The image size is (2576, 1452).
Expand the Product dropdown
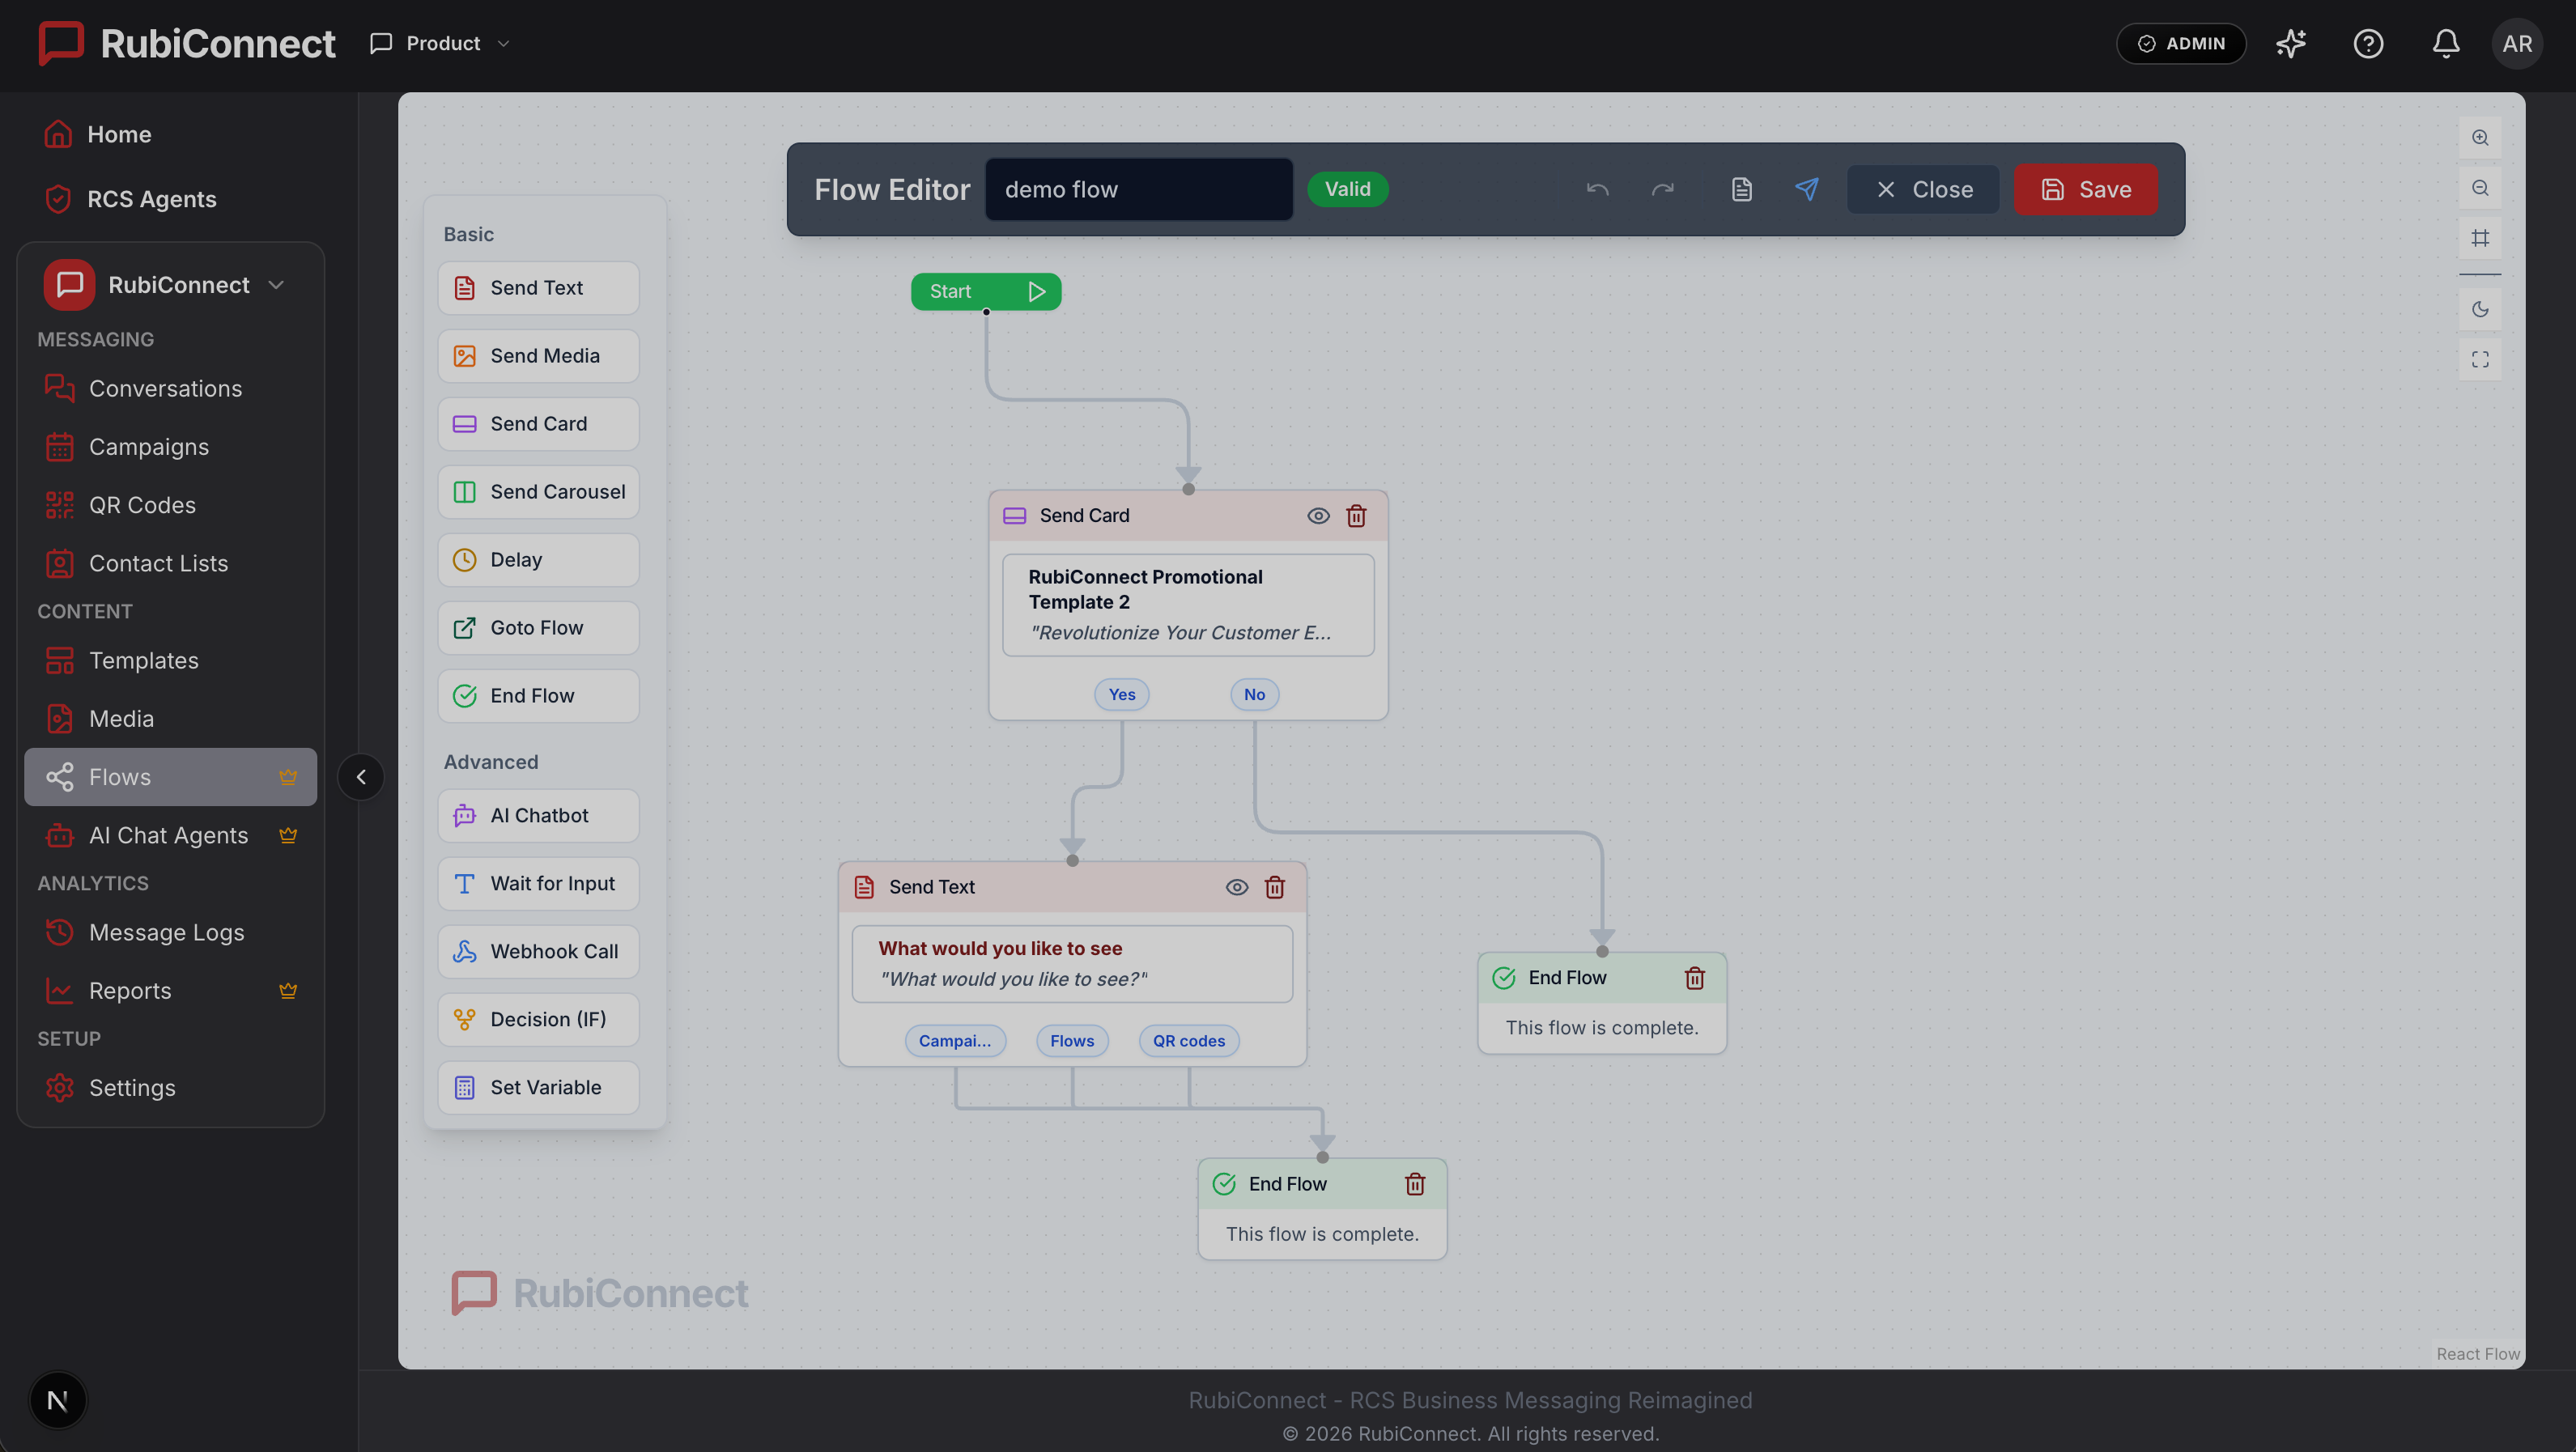pyautogui.click(x=440, y=43)
